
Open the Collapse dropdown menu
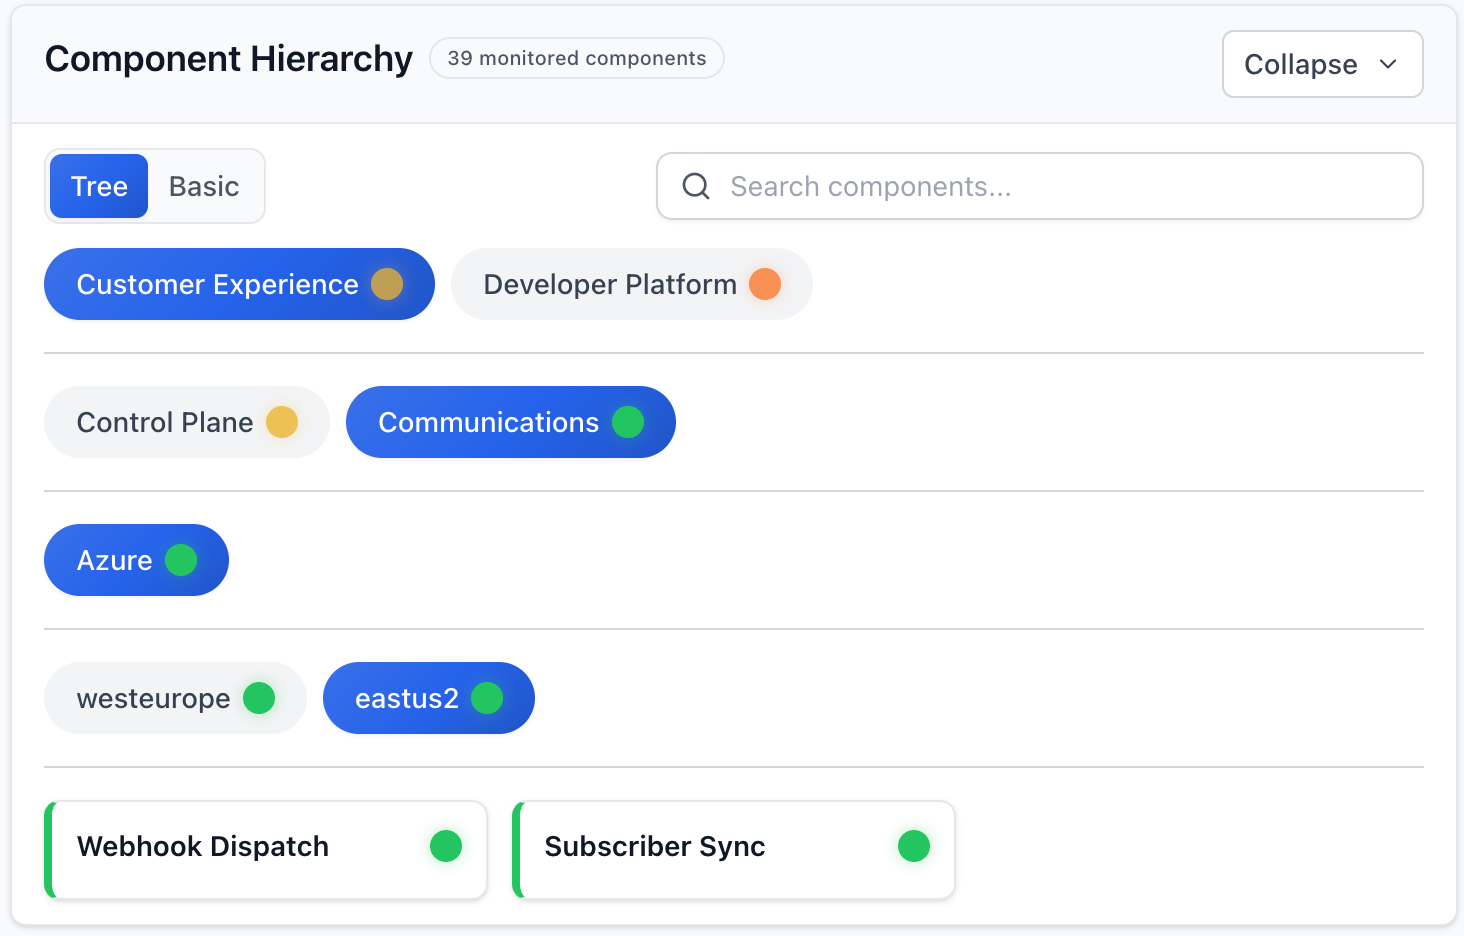1300,64
